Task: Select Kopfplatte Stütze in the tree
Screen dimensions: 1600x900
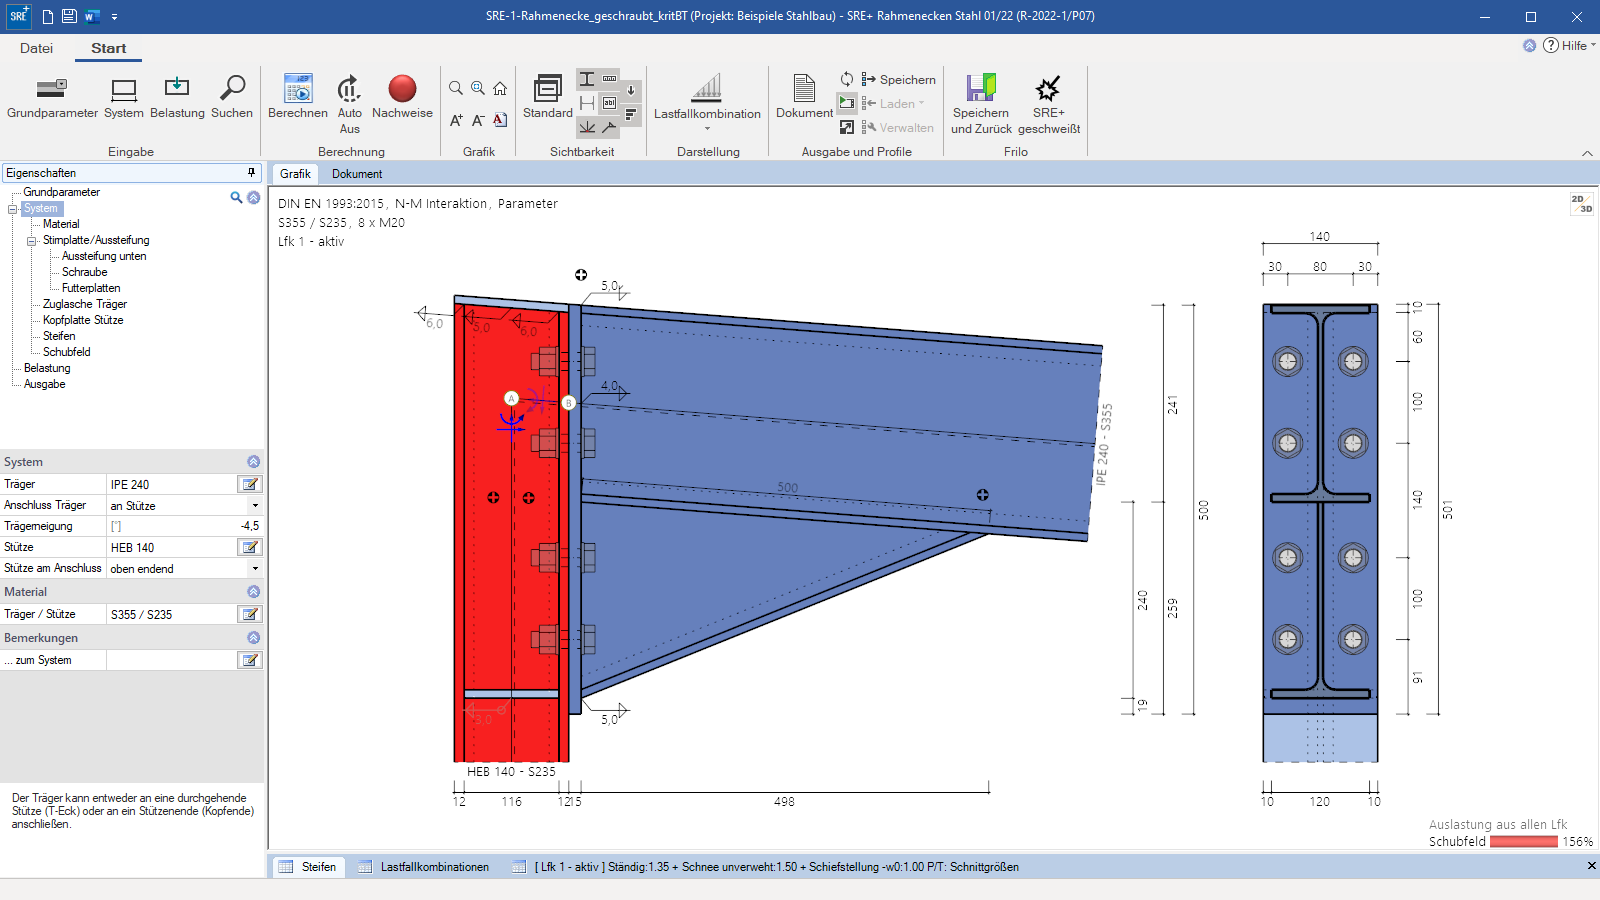Action: pos(83,320)
